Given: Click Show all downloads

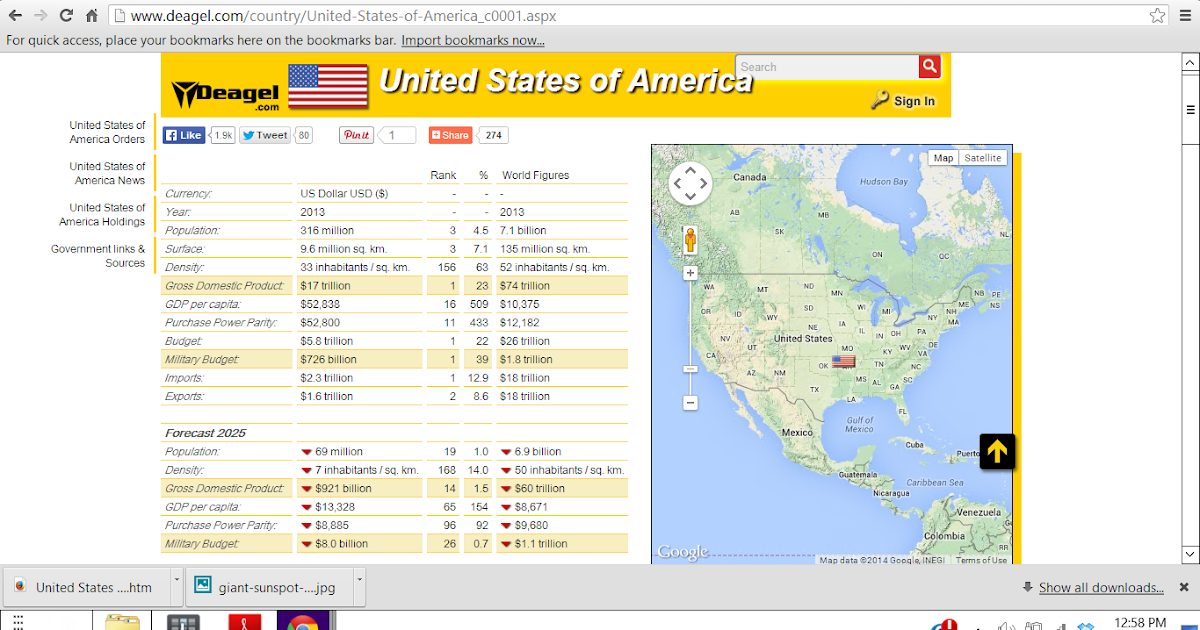Looking at the screenshot, I should point(1101,587).
